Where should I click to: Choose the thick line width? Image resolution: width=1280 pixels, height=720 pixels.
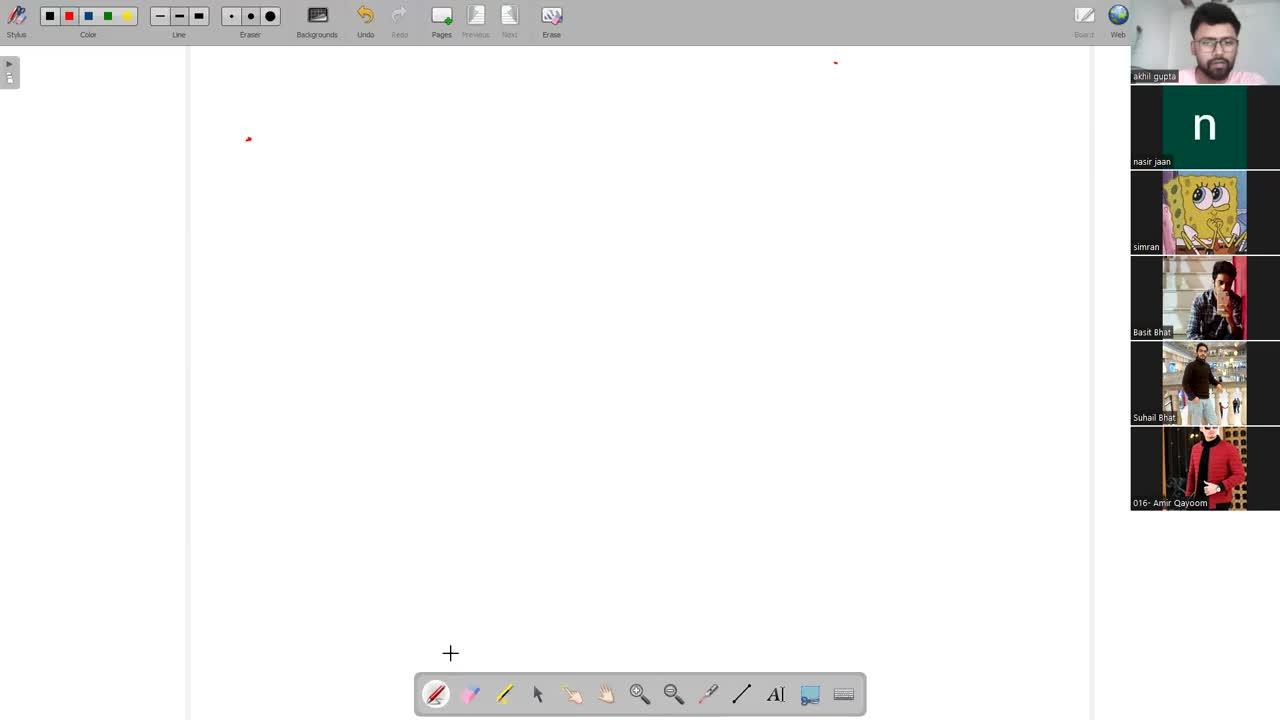pos(199,16)
